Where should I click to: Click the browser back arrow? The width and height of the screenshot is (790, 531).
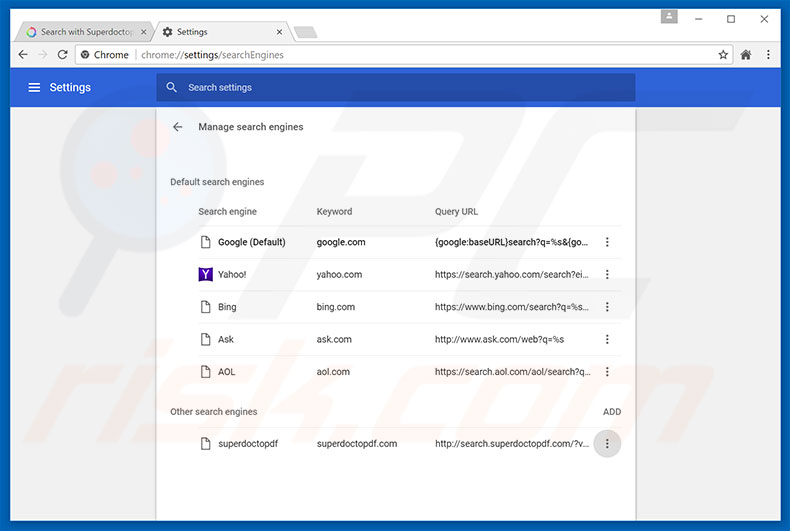click(23, 54)
